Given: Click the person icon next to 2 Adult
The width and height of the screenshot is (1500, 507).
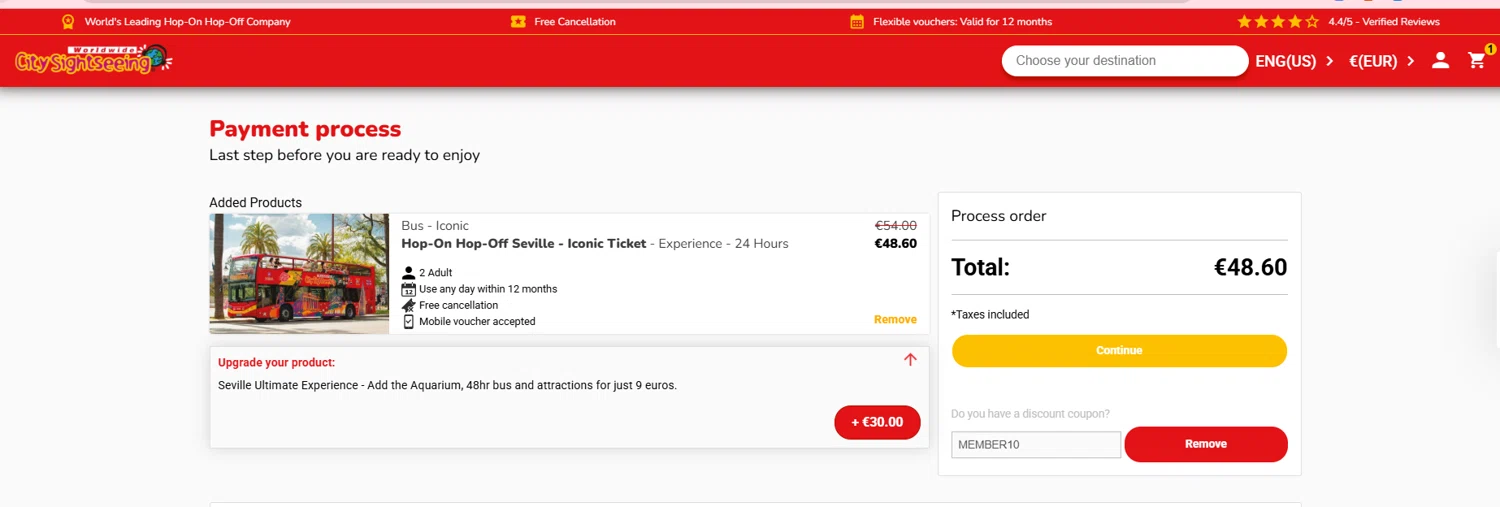Looking at the screenshot, I should pos(408,272).
